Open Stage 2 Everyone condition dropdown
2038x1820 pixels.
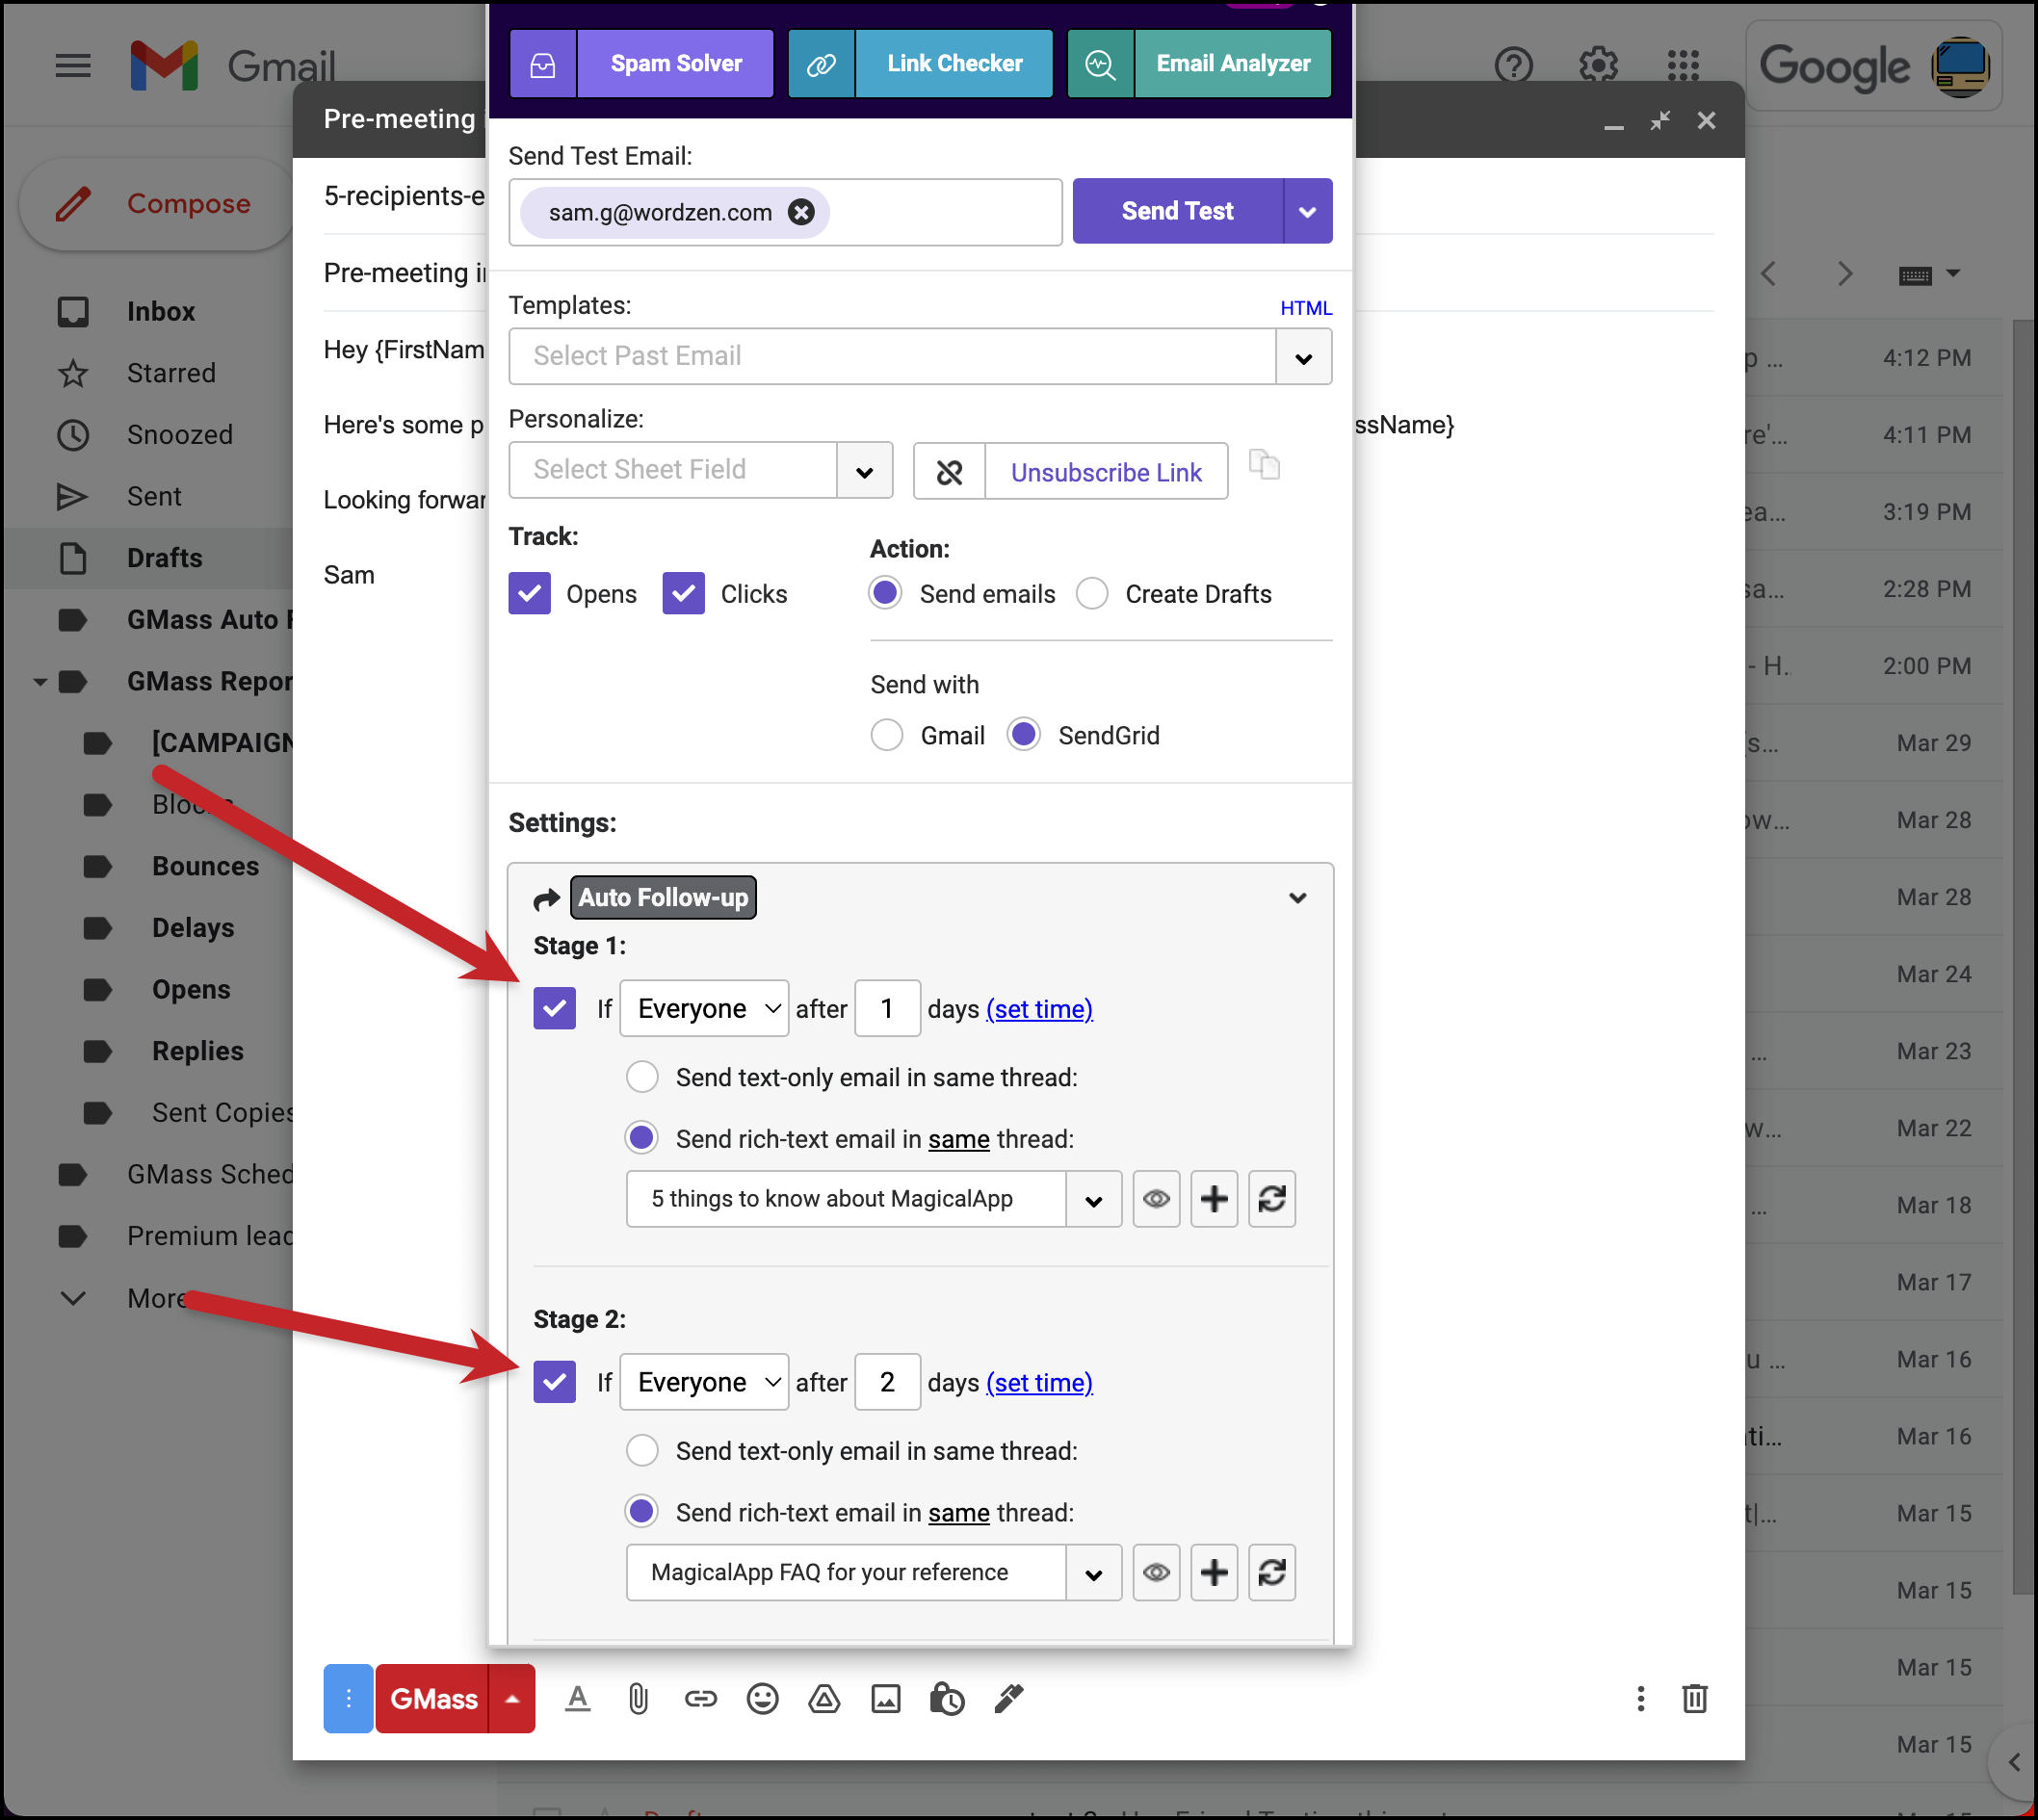704,1383
